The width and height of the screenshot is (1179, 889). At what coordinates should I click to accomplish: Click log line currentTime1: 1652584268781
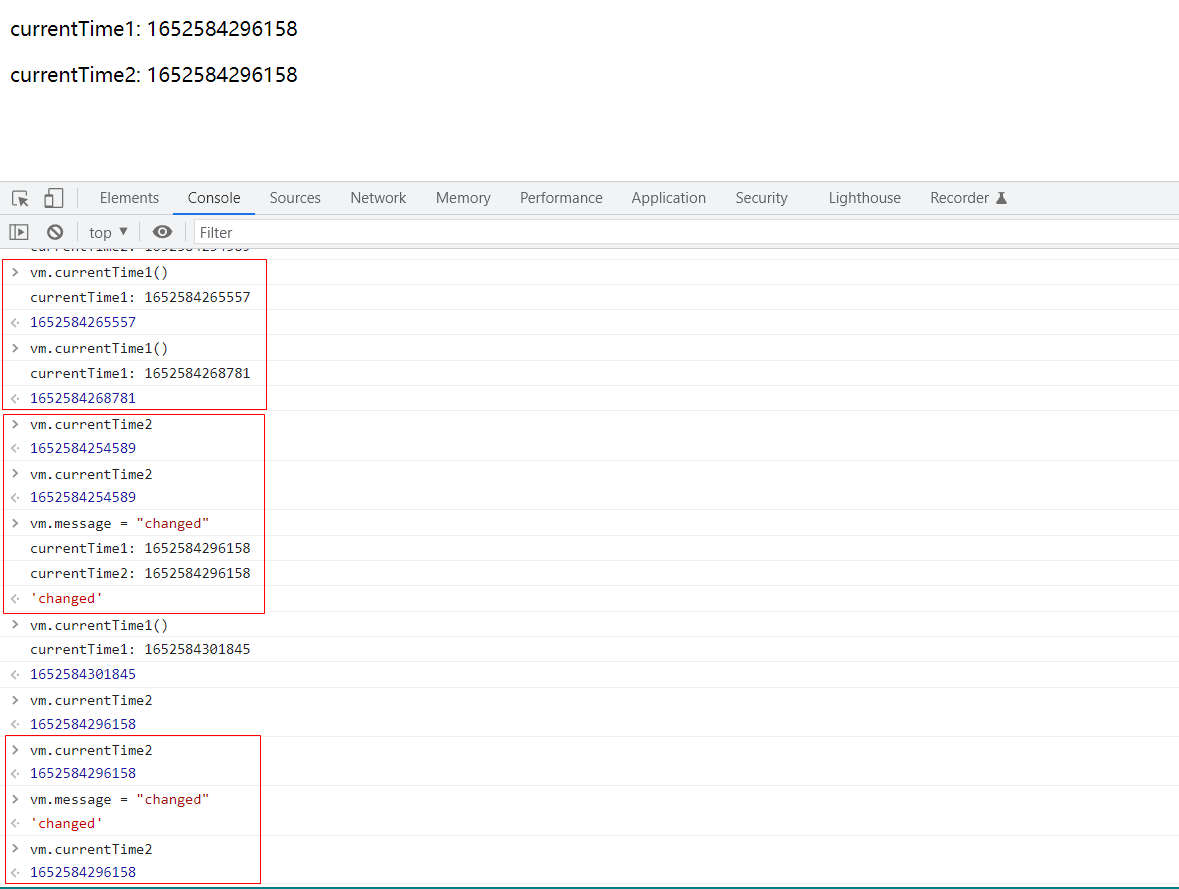tap(140, 373)
